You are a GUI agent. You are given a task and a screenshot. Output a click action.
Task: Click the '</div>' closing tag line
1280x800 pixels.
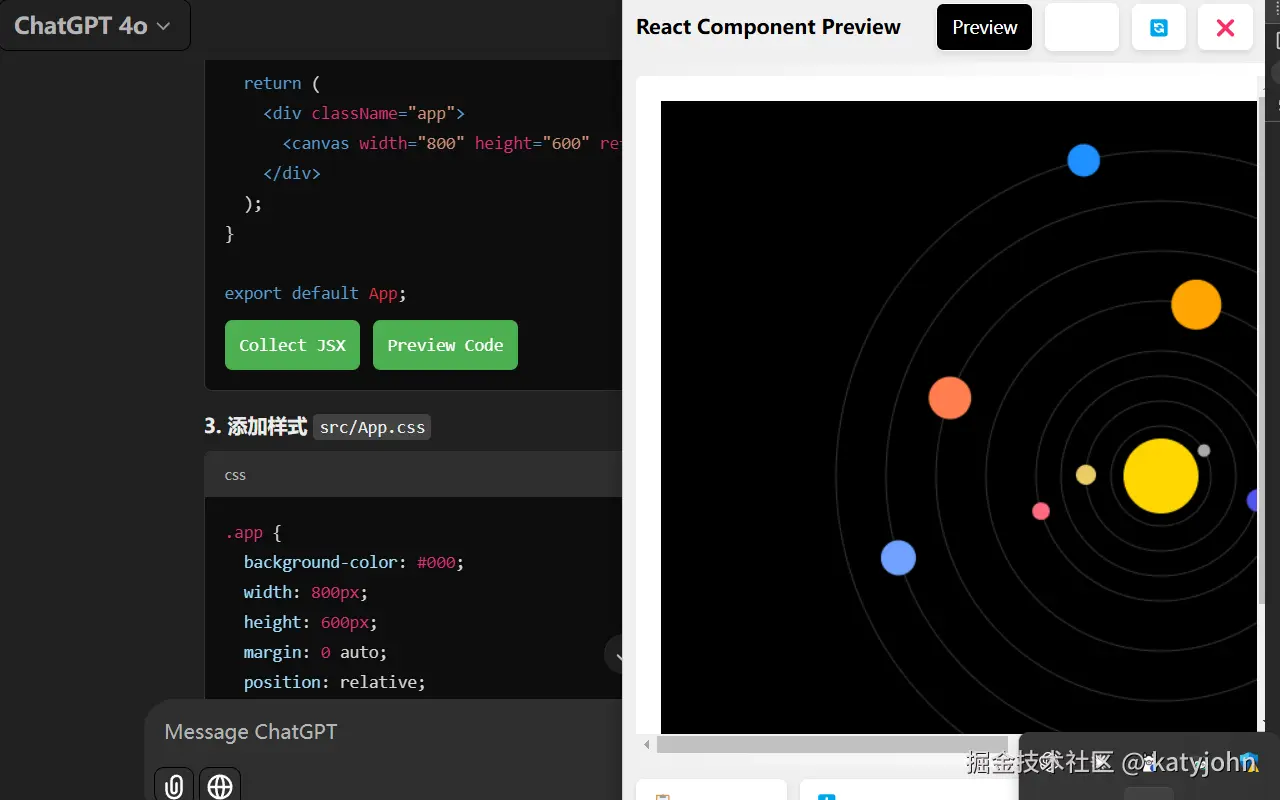[x=291, y=173]
